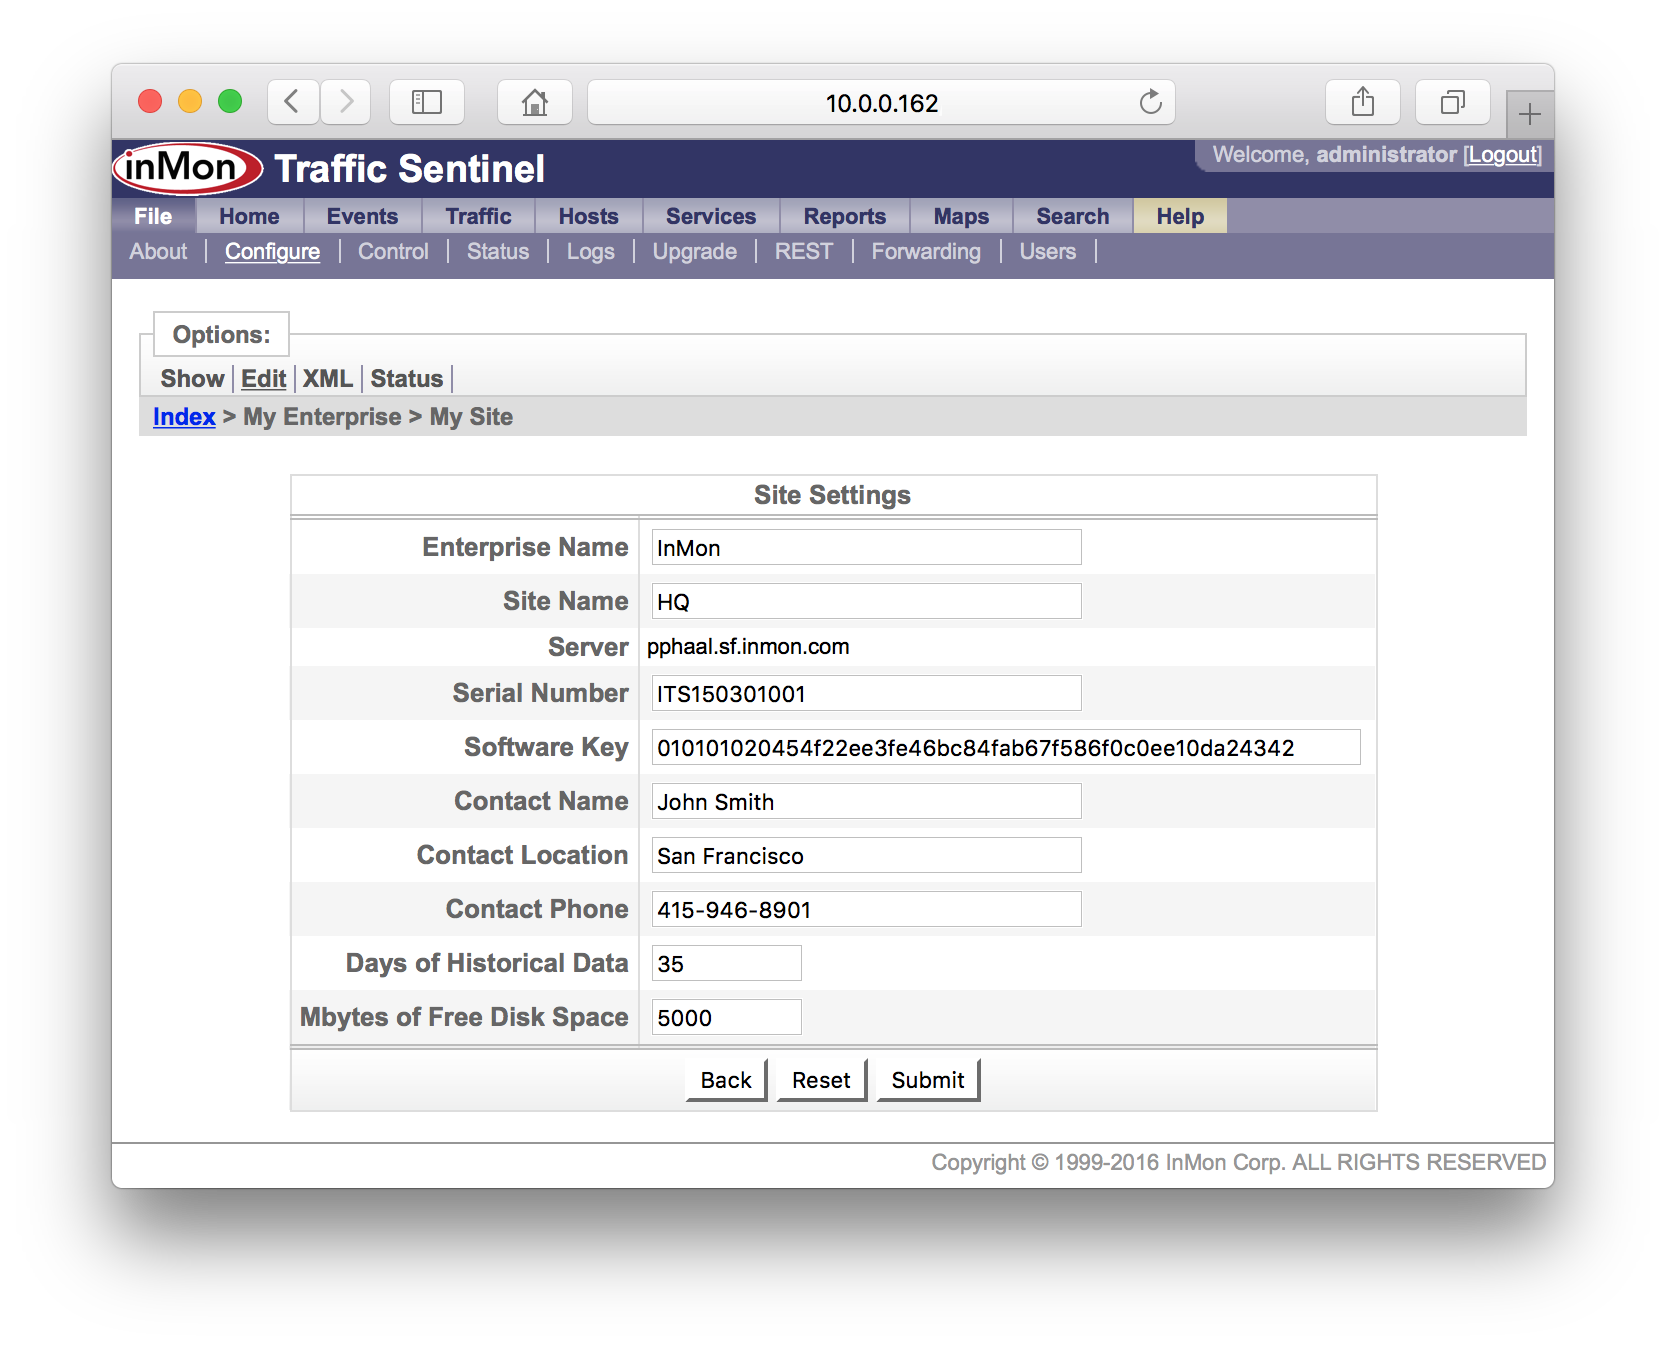Open the Reports tab

click(845, 216)
